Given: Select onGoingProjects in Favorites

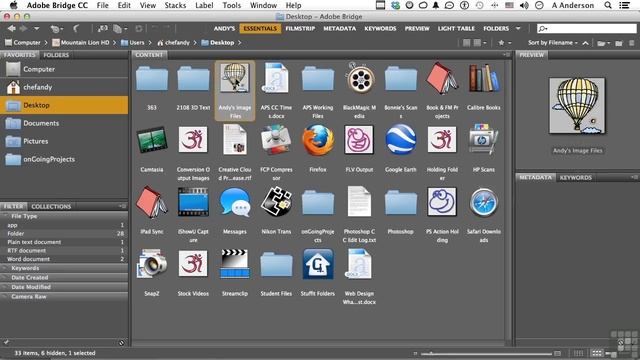Looking at the screenshot, I should pyautogui.click(x=64, y=159).
